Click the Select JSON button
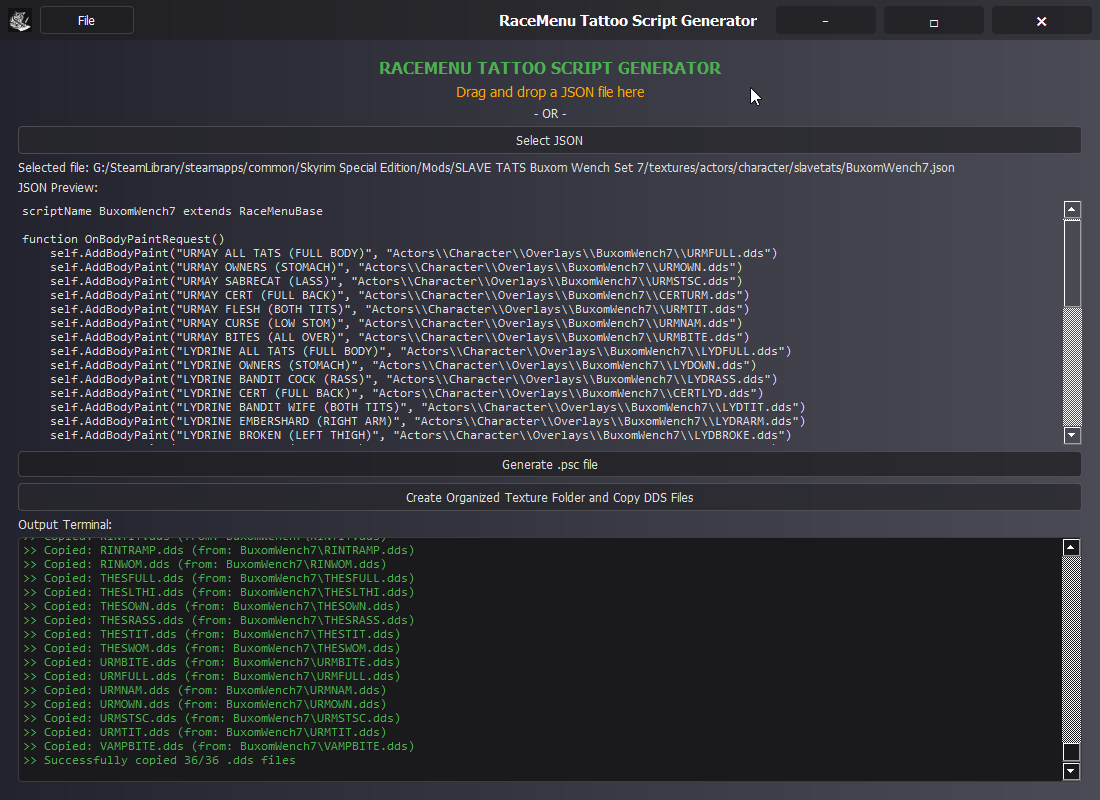1100x800 pixels. [549, 140]
